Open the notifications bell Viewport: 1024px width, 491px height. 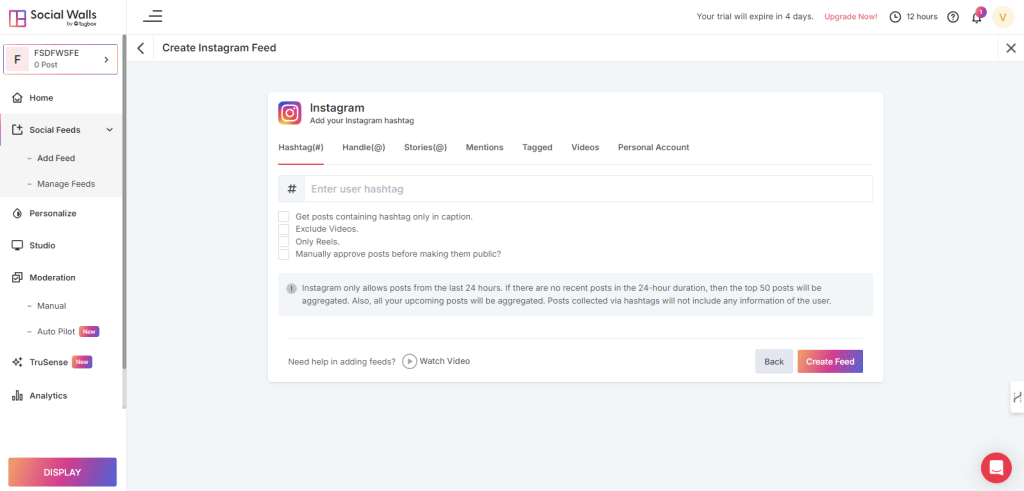977,17
